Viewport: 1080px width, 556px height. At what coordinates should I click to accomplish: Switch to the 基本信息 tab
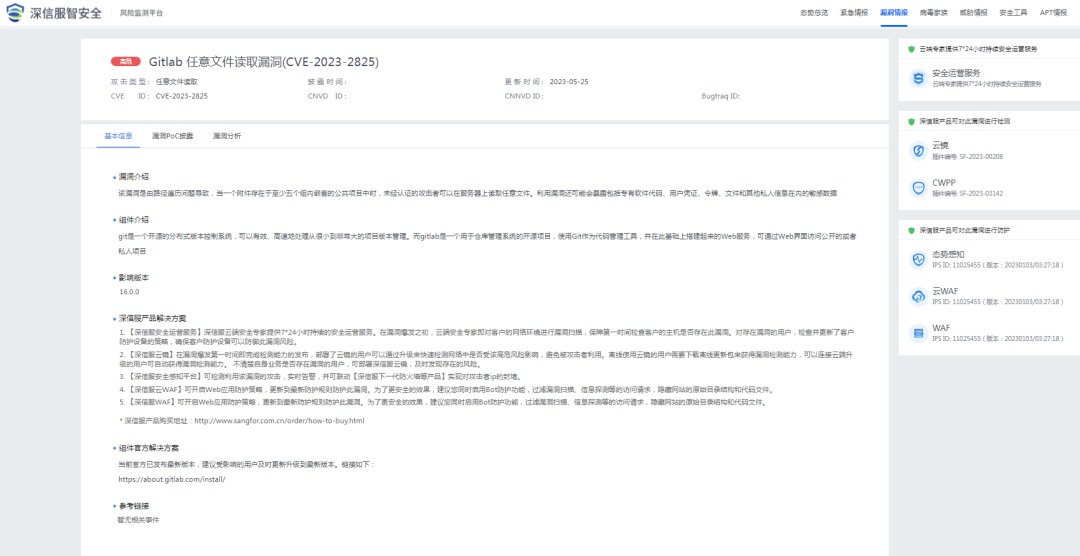click(x=118, y=136)
